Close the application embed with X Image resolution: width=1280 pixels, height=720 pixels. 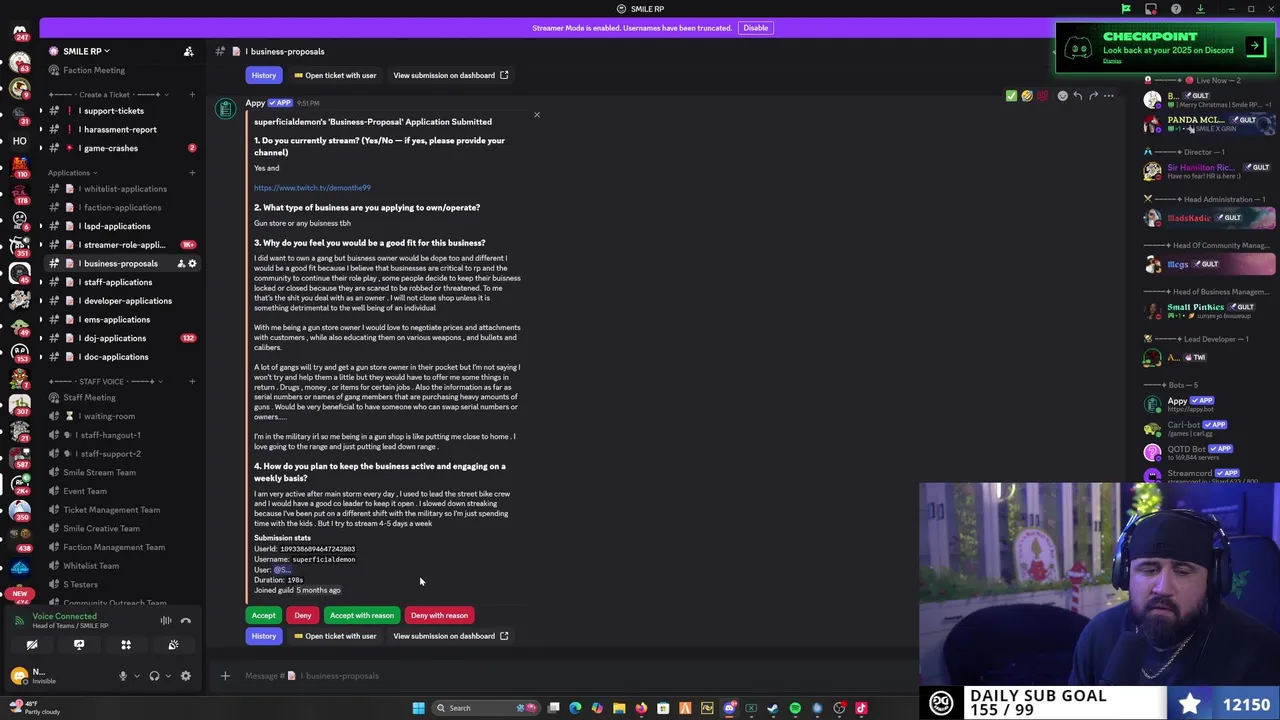536,115
